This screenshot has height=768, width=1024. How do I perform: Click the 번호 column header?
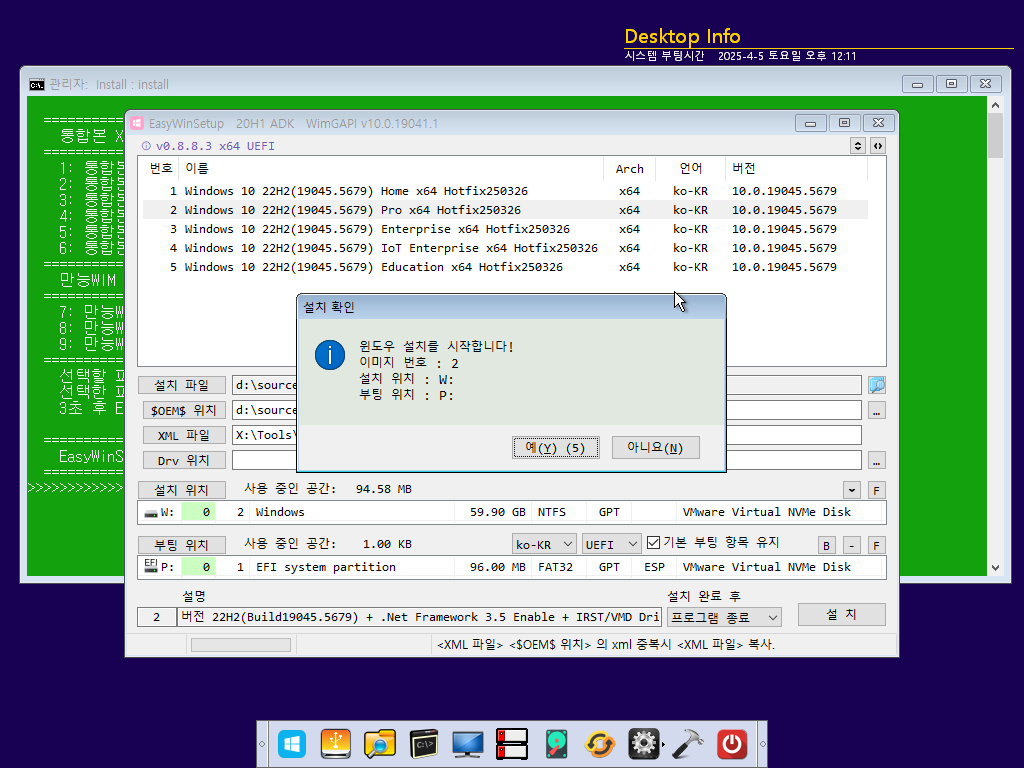pos(161,168)
